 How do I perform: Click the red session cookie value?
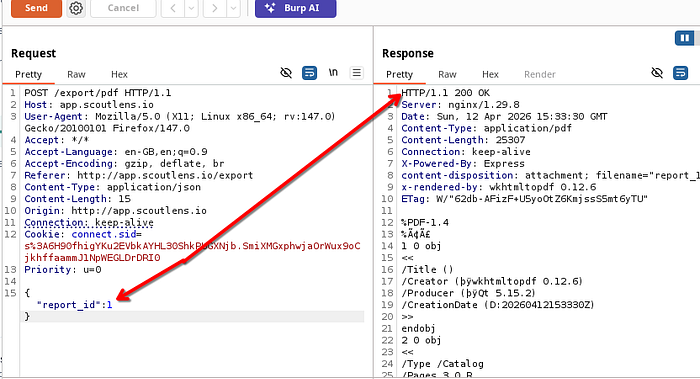tap(192, 252)
